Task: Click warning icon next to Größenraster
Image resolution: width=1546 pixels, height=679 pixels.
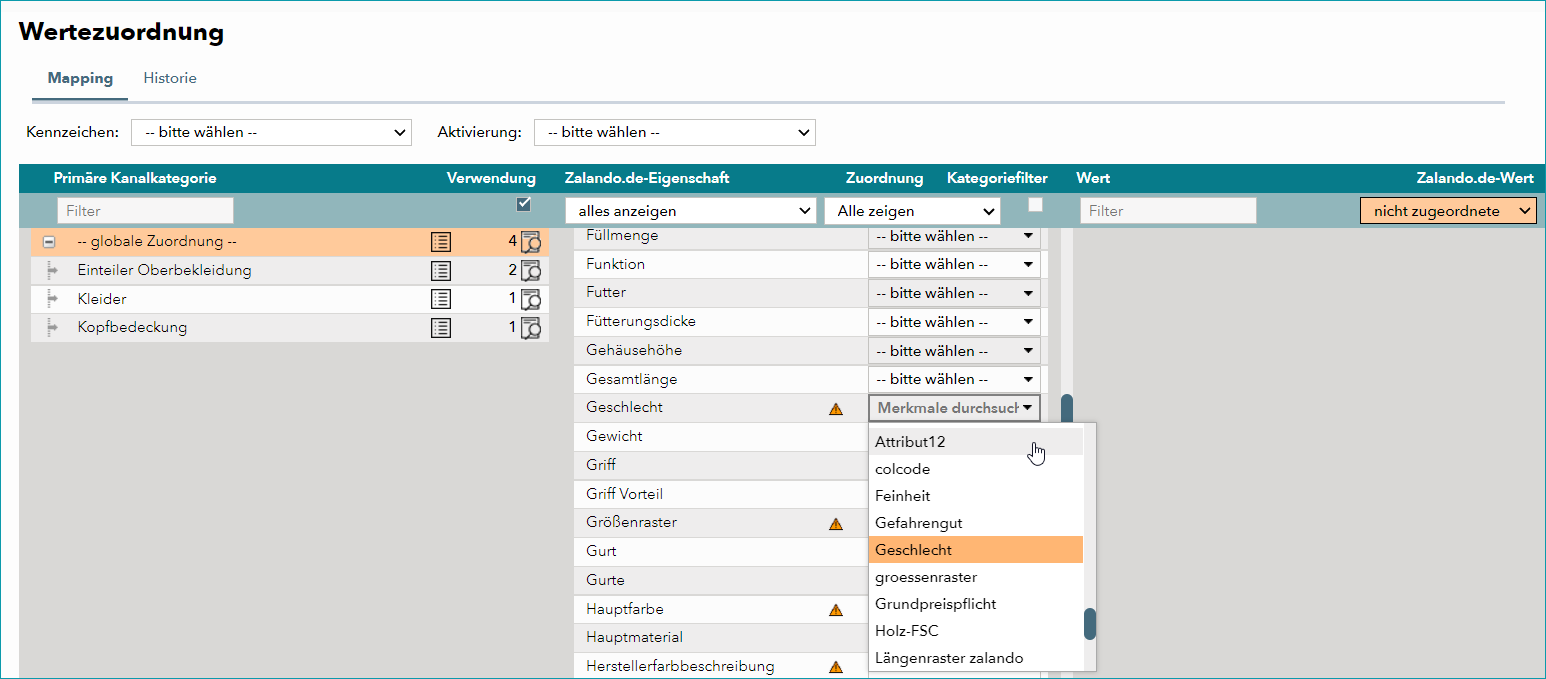Action: pos(836,524)
